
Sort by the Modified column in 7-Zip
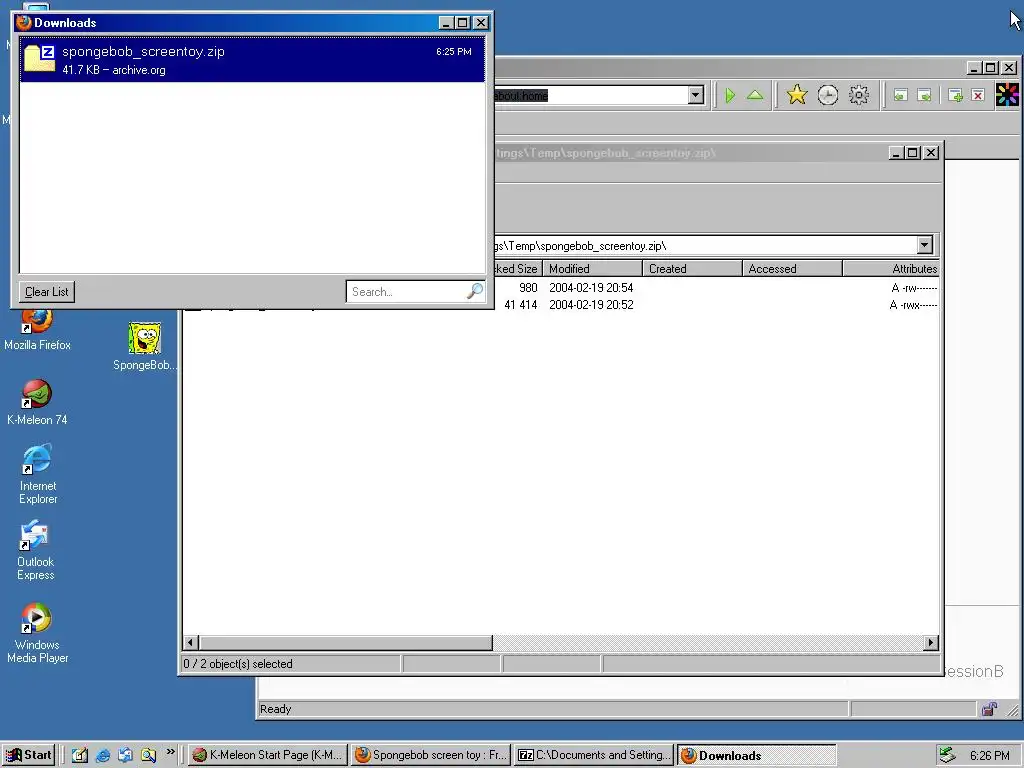[592, 268]
